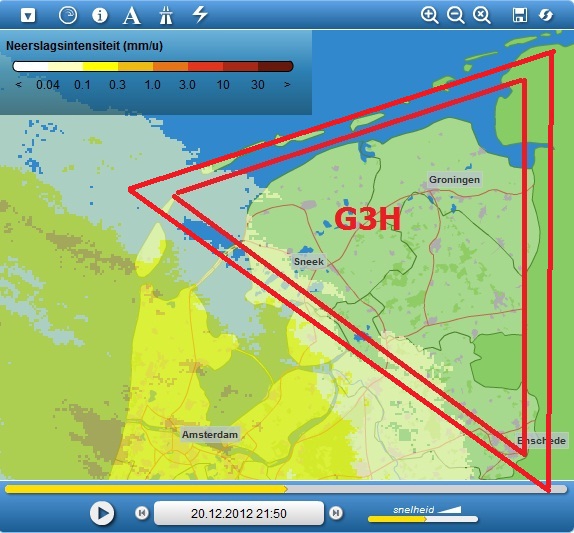Reset zoom with the X magnifier
This screenshot has height=533, width=574.
click(481, 15)
